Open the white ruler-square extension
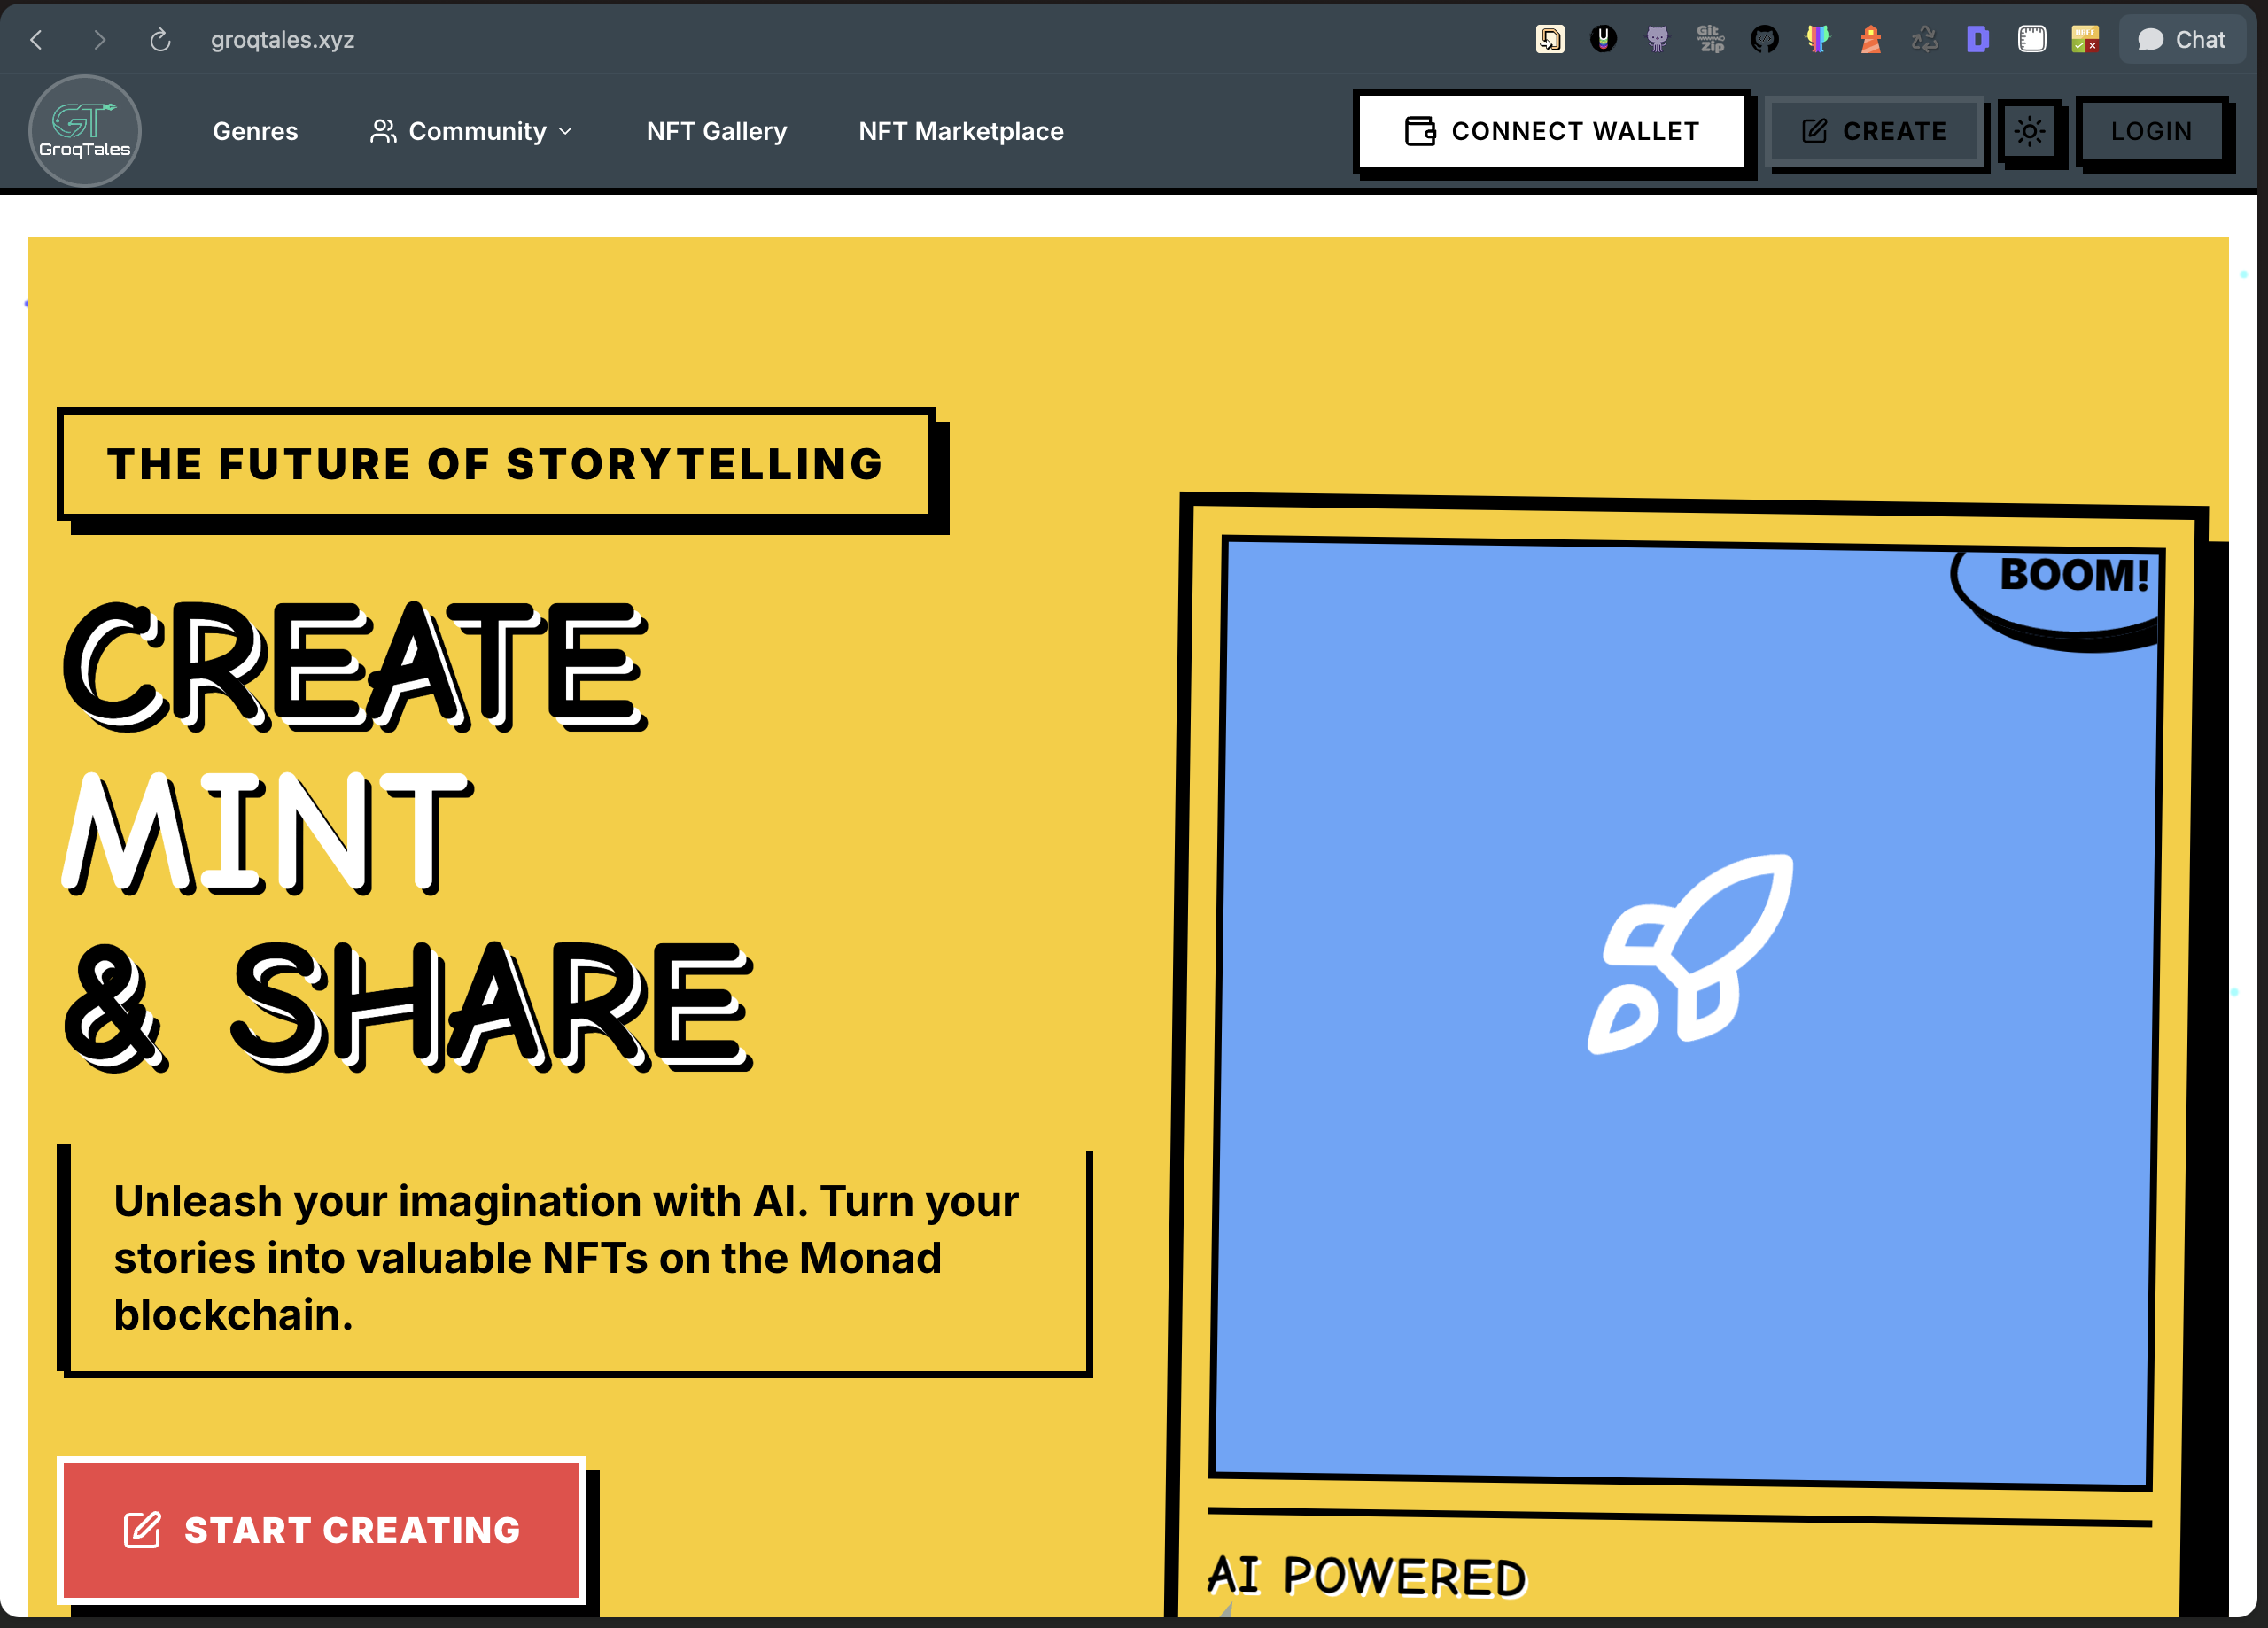This screenshot has width=2268, height=1628. [2031, 39]
